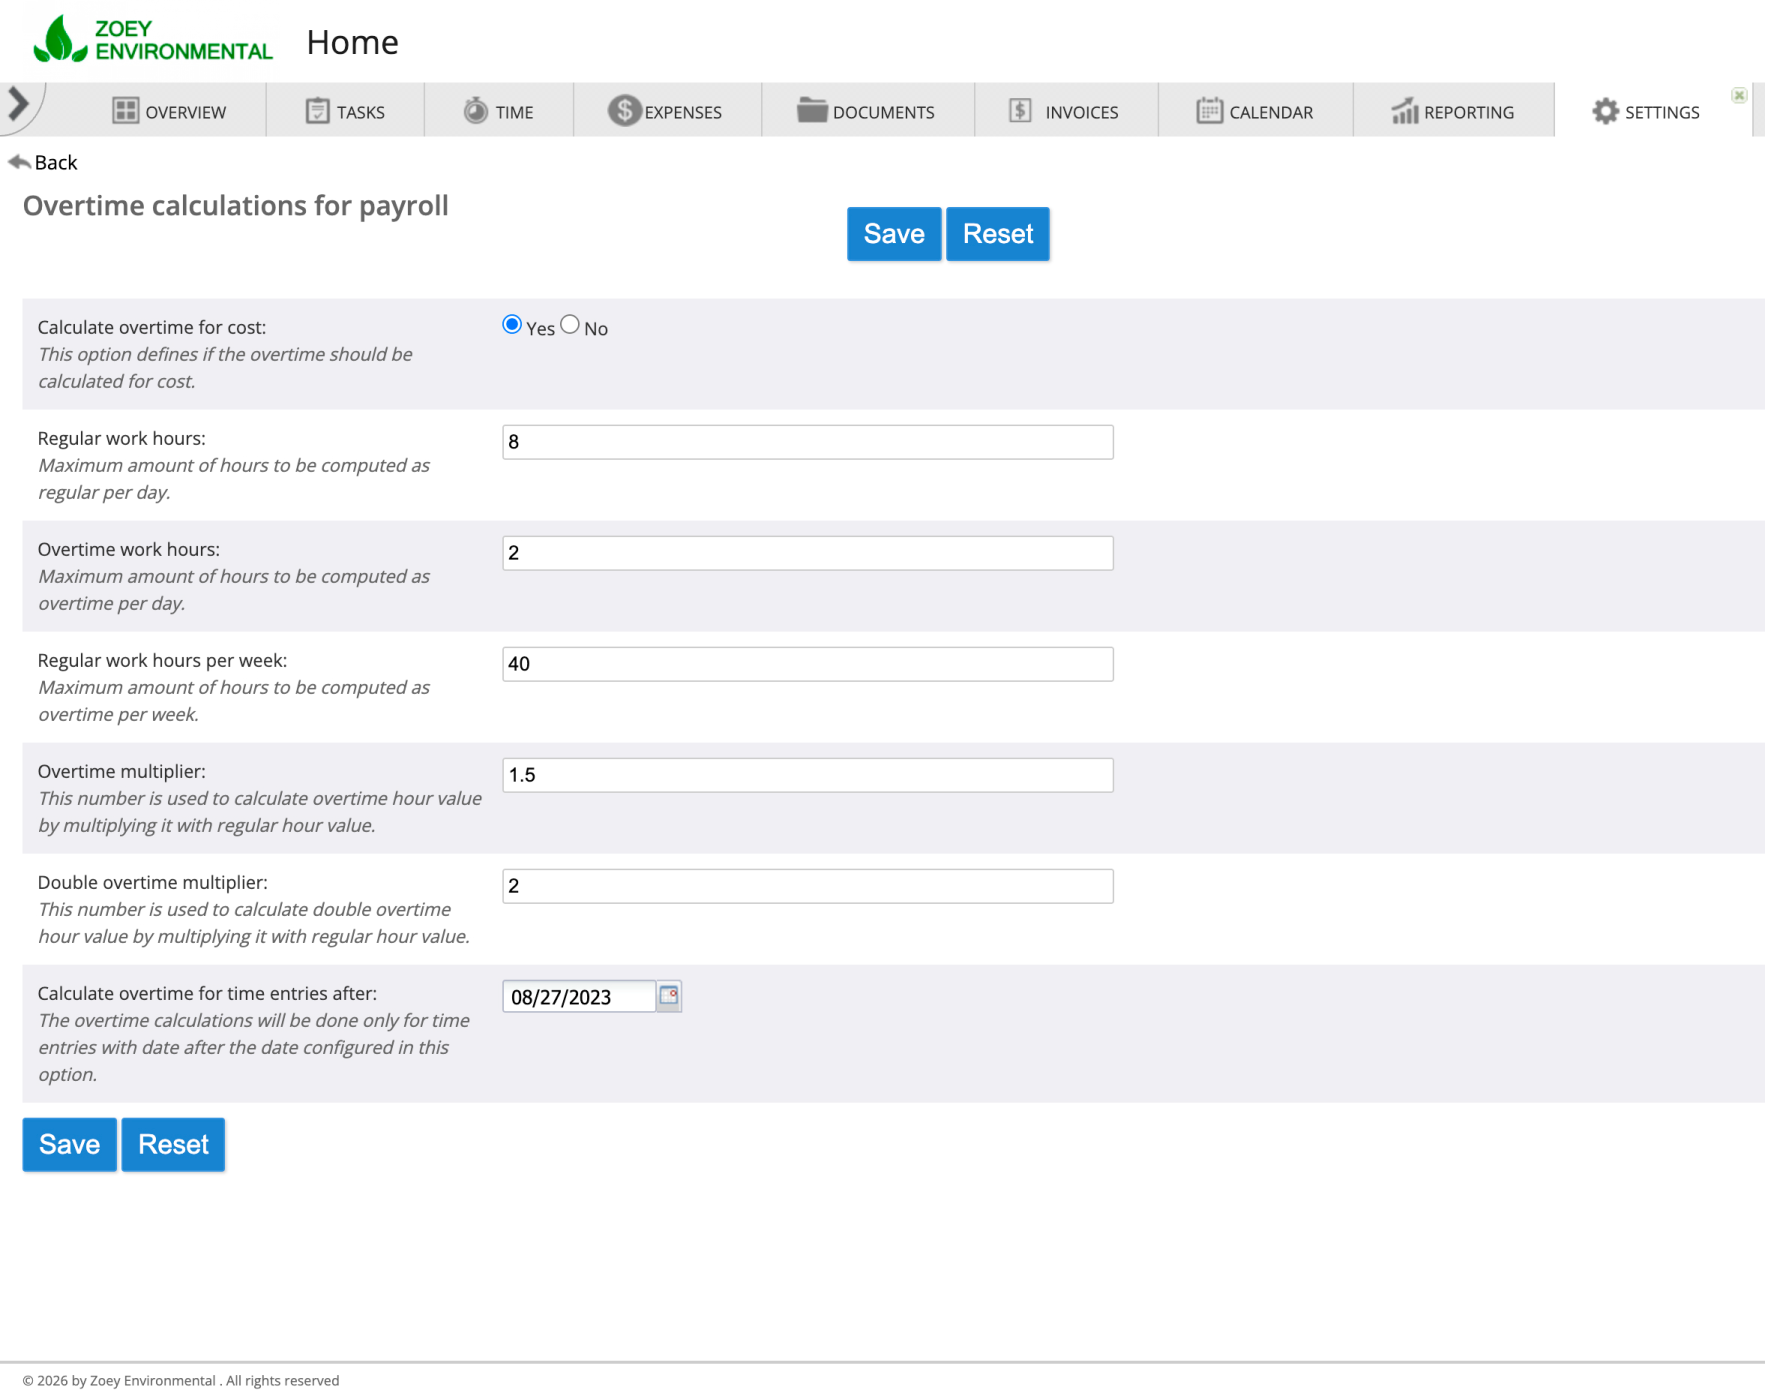Open the Overview grid icon tab

(x=125, y=111)
